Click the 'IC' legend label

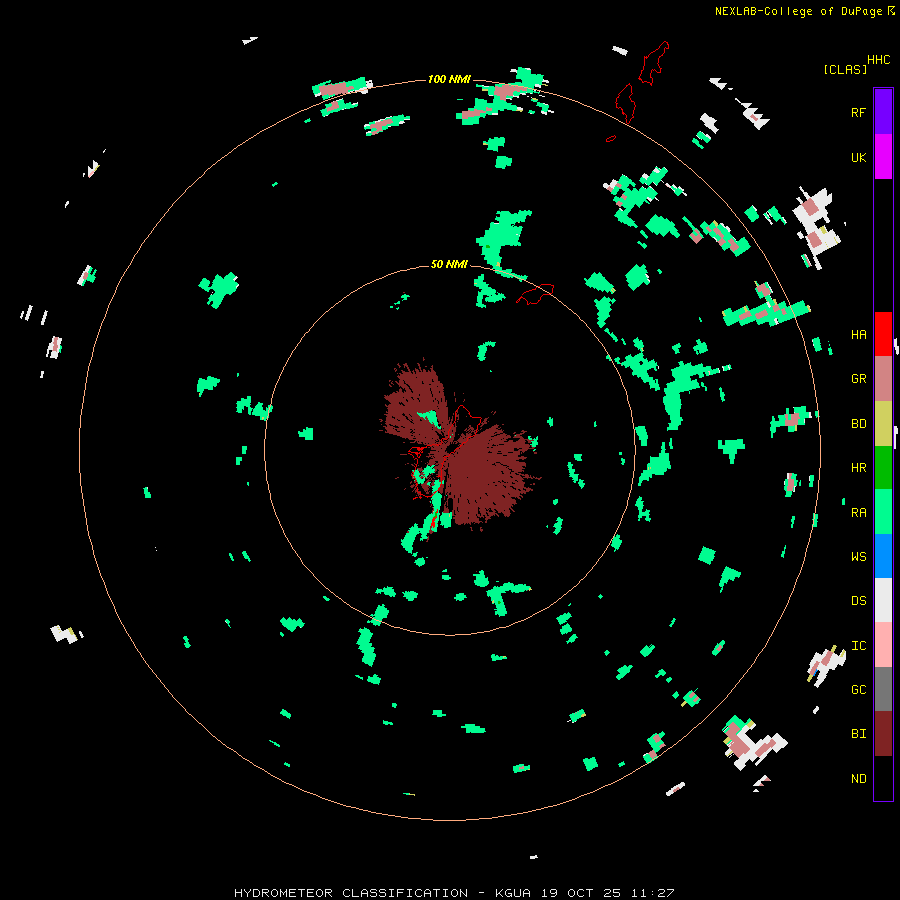tap(858, 646)
